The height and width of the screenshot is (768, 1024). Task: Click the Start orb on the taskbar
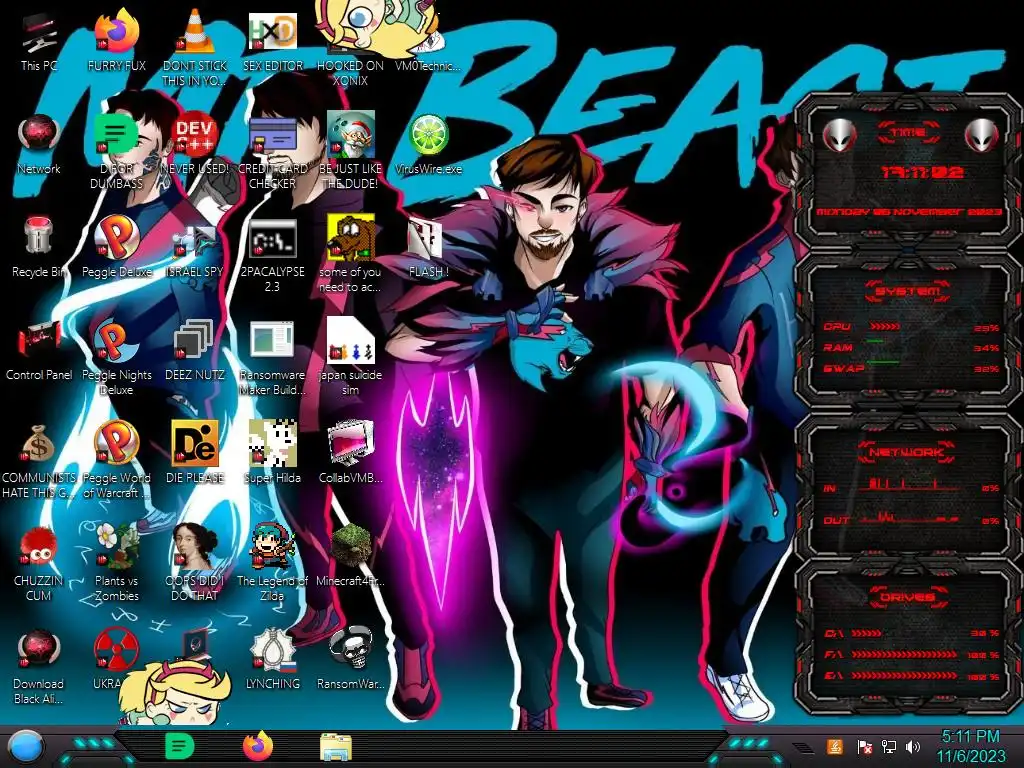(x=25, y=747)
